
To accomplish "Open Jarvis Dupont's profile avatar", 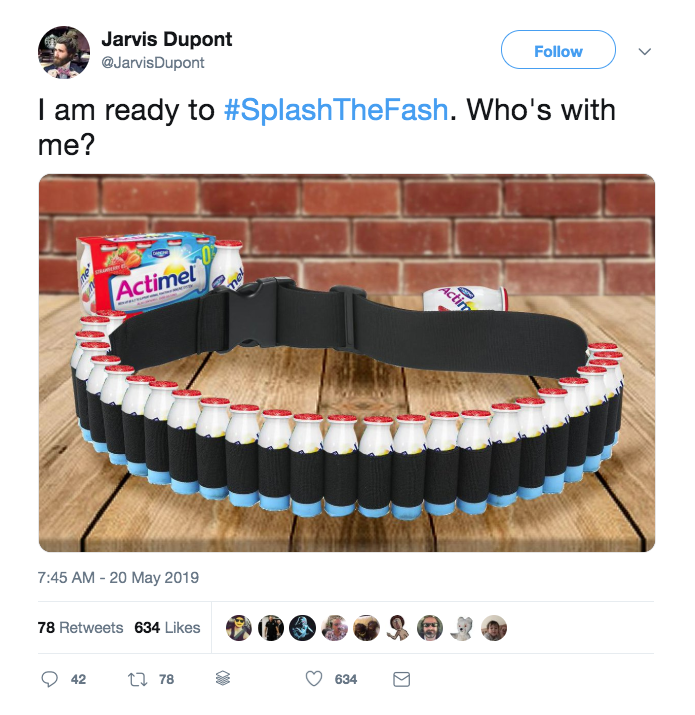I will click(64, 52).
